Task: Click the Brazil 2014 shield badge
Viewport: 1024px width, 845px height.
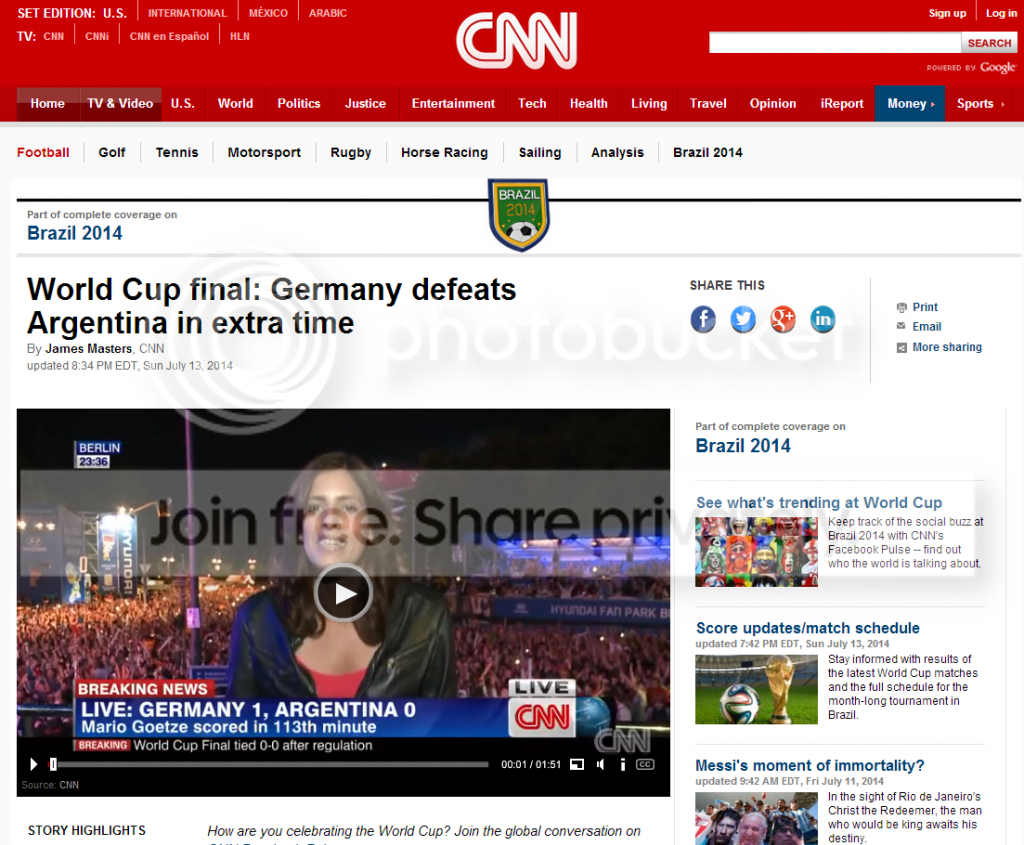Action: (x=519, y=215)
